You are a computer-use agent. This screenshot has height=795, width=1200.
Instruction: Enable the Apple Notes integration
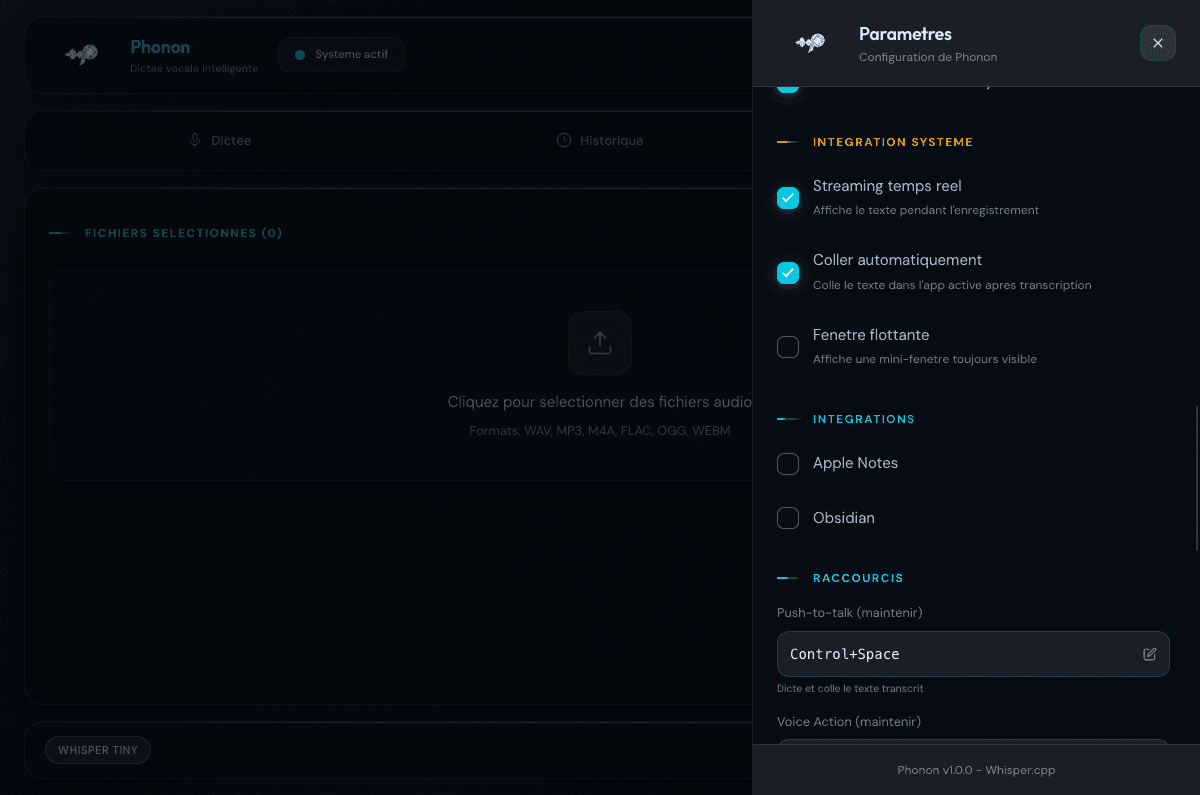(788, 464)
